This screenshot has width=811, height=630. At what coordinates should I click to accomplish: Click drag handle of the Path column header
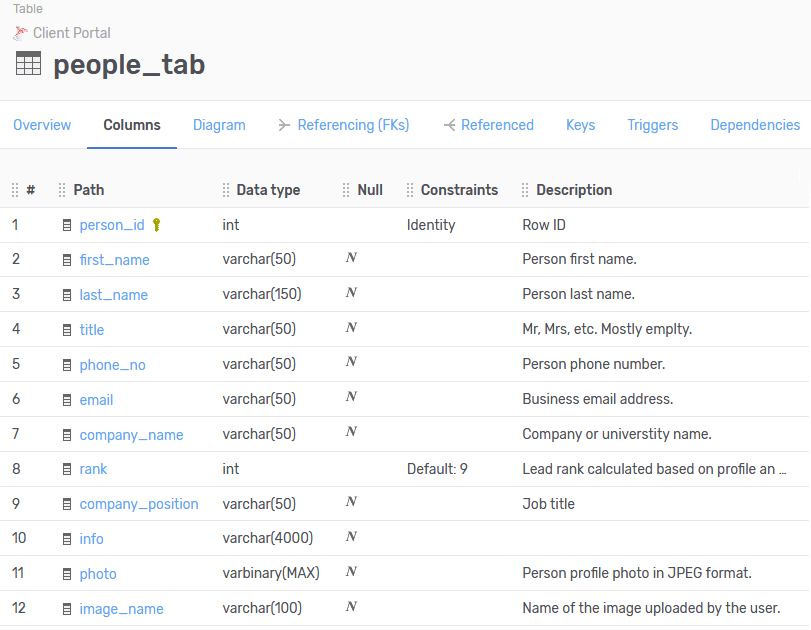click(x=62, y=190)
